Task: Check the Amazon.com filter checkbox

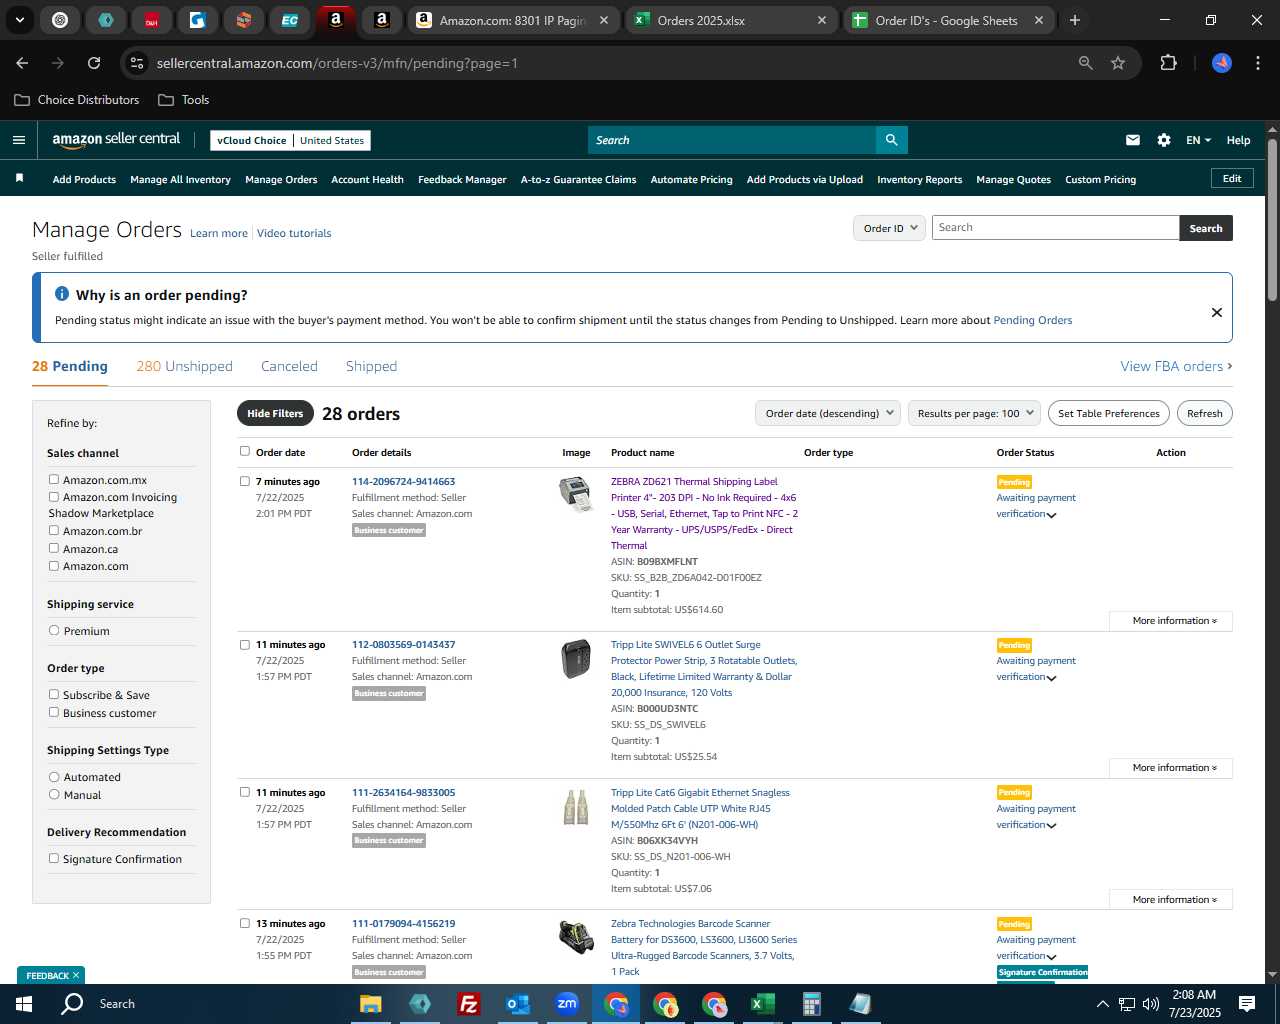Action: pyautogui.click(x=54, y=566)
